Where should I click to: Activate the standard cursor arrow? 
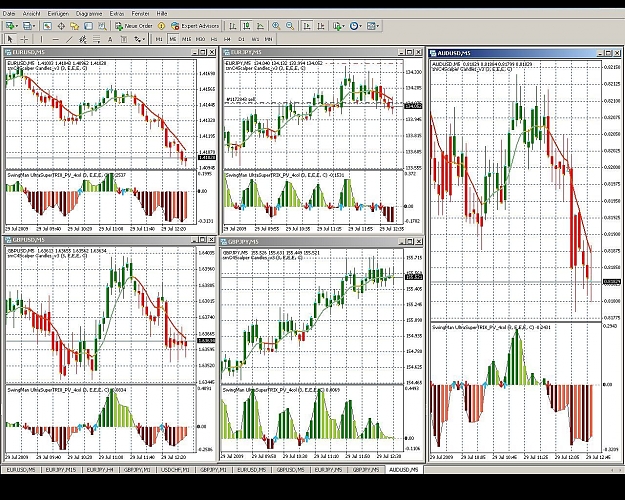[x=10, y=39]
